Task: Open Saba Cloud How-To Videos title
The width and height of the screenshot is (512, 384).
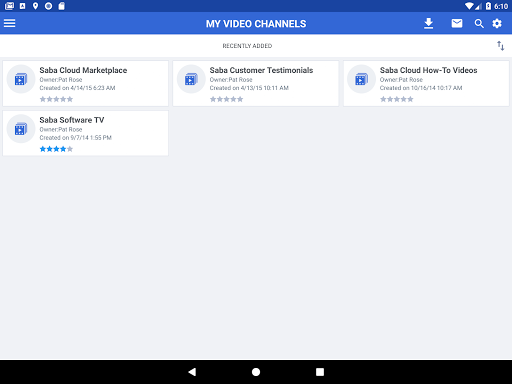Action: point(429,70)
